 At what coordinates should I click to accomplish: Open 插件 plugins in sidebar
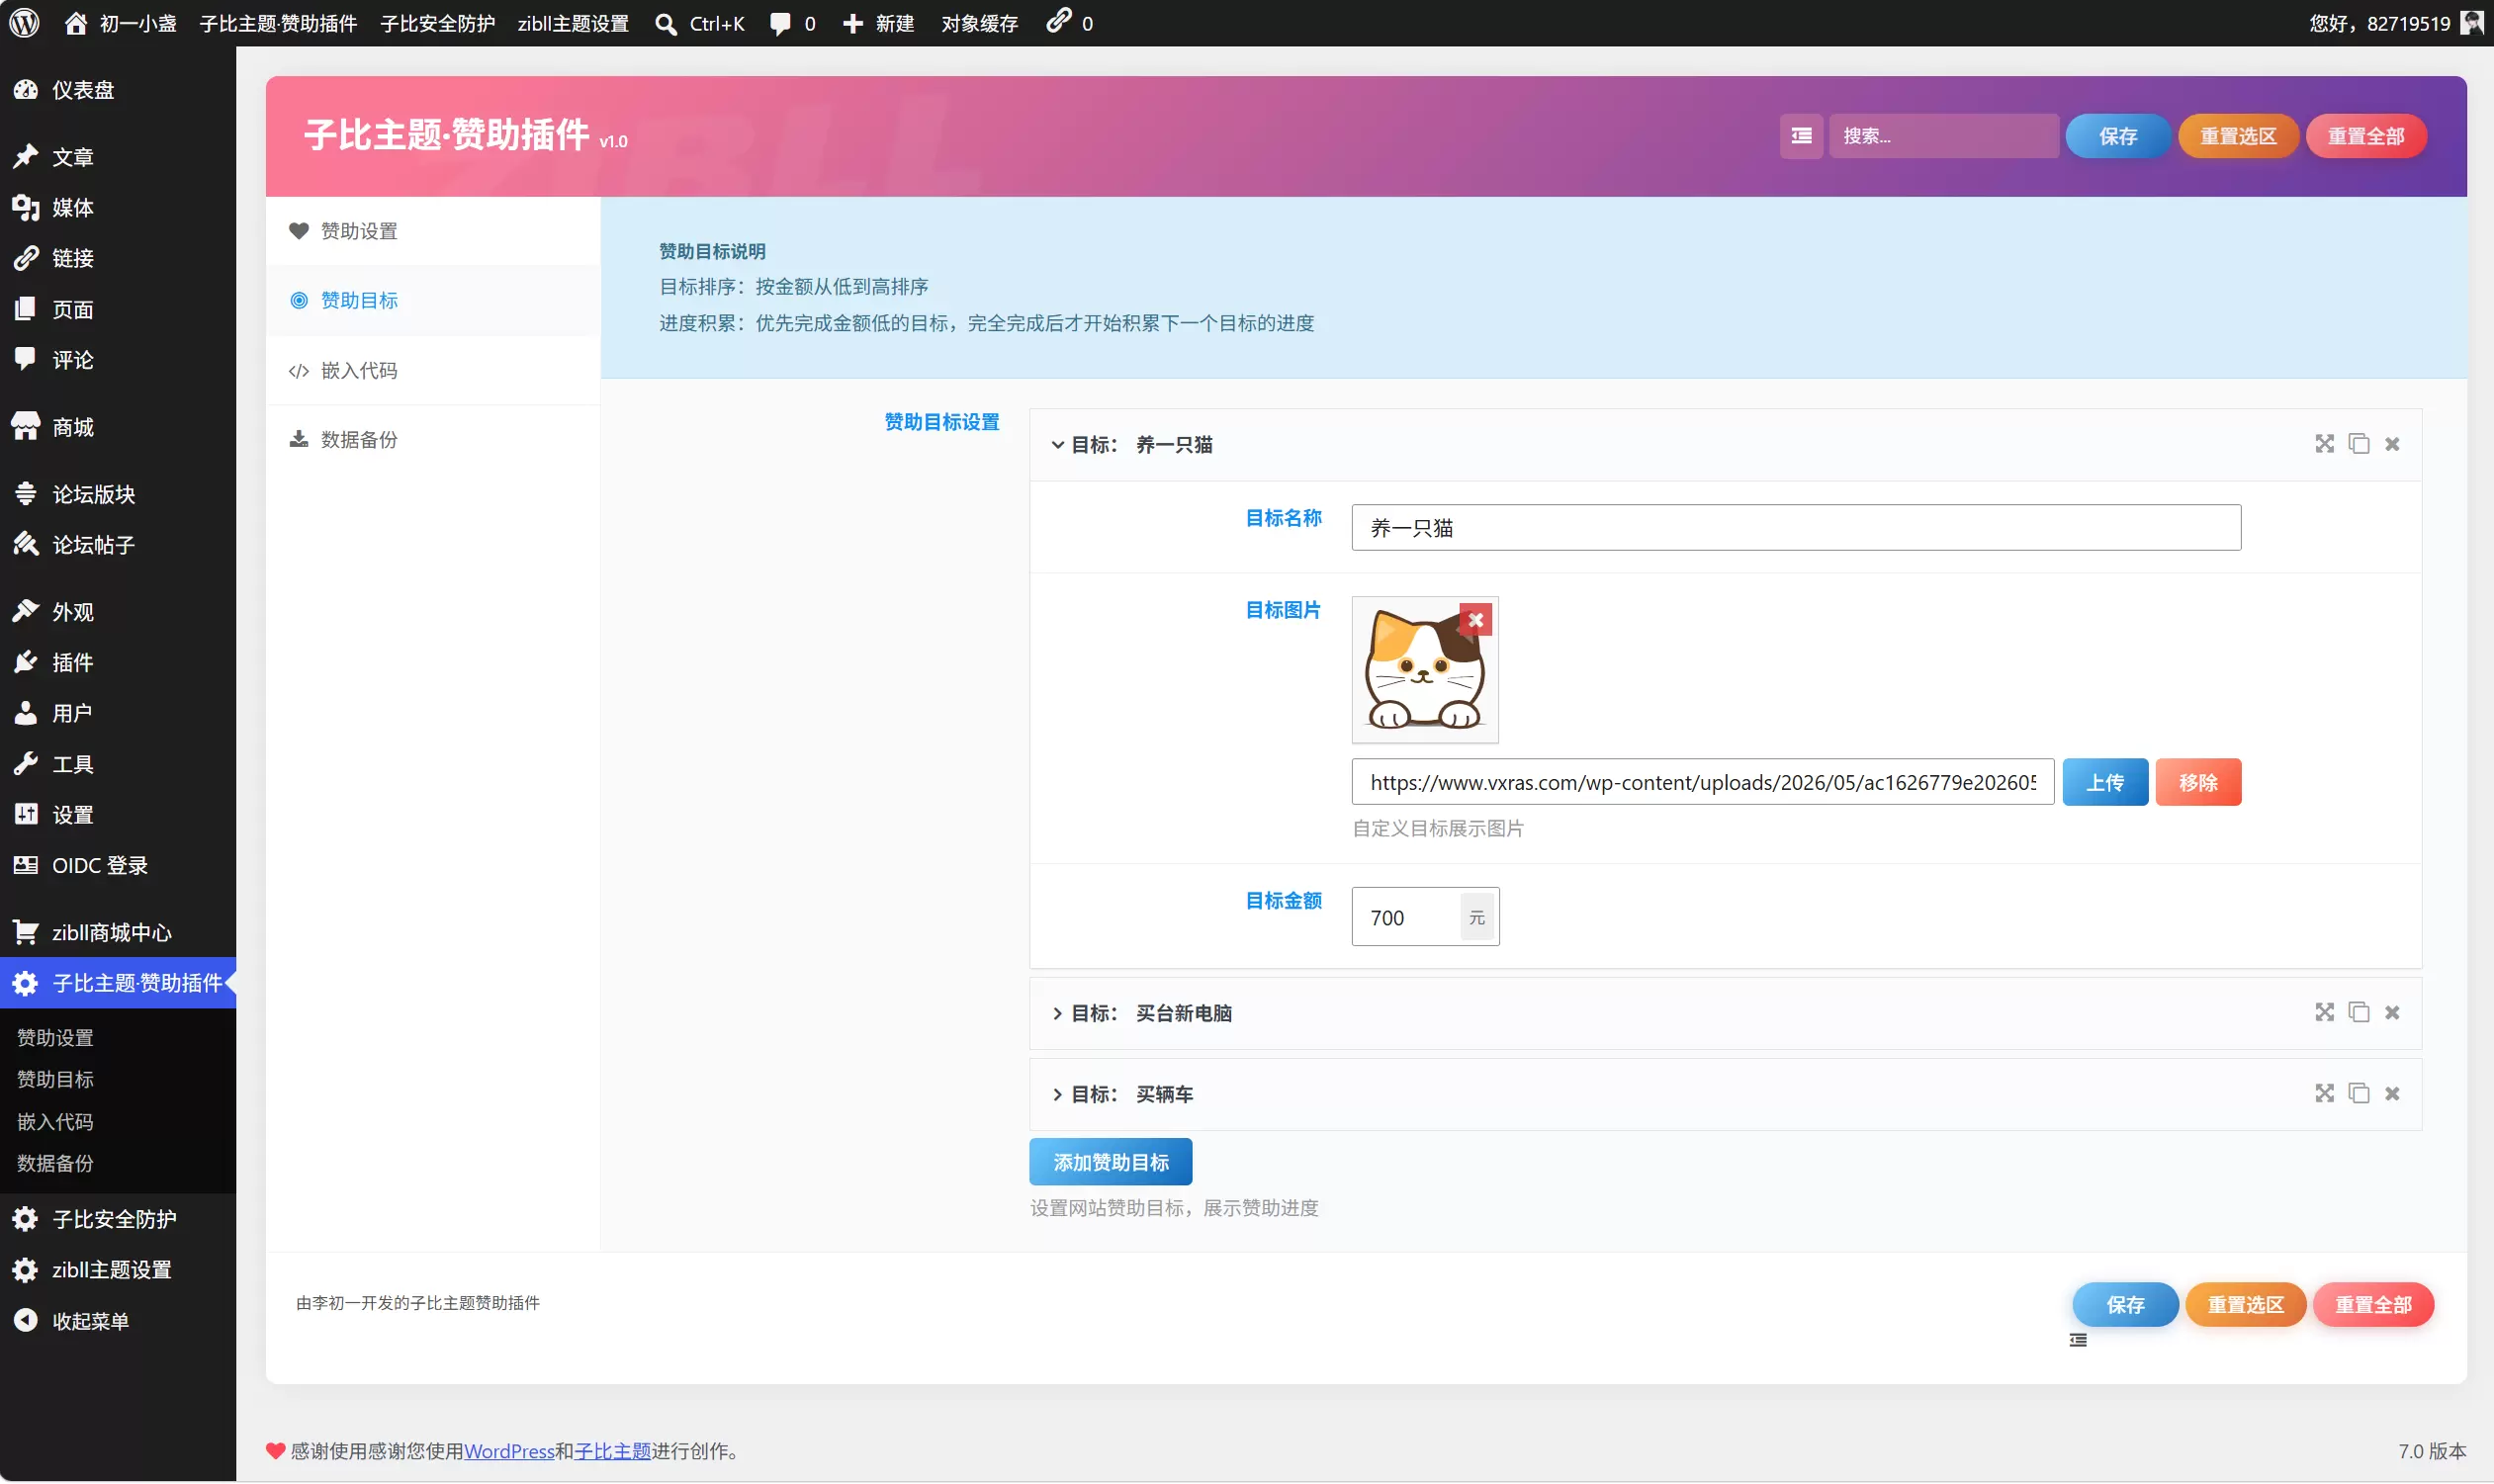point(118,662)
